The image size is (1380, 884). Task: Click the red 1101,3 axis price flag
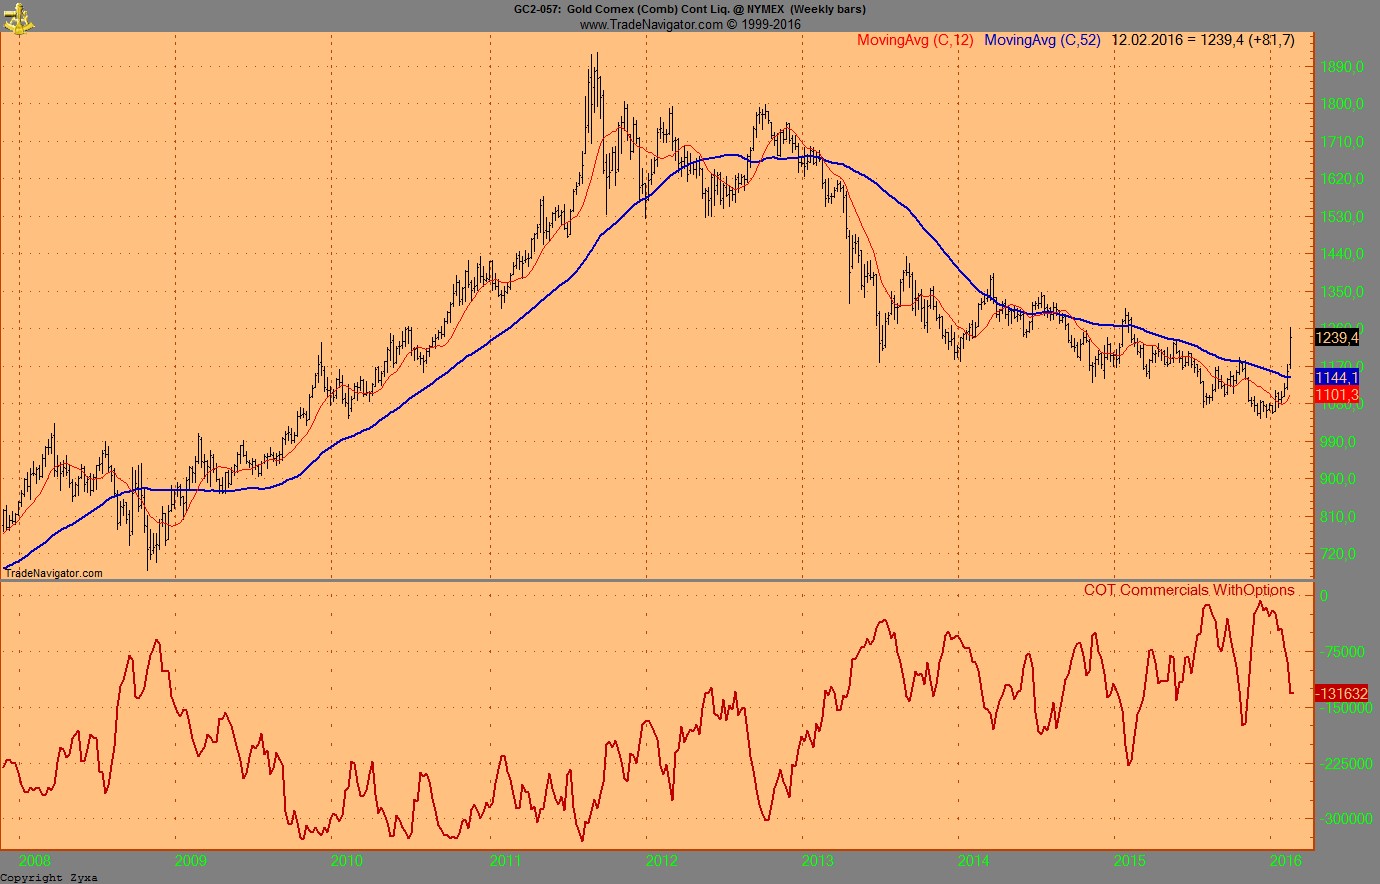click(x=1337, y=396)
